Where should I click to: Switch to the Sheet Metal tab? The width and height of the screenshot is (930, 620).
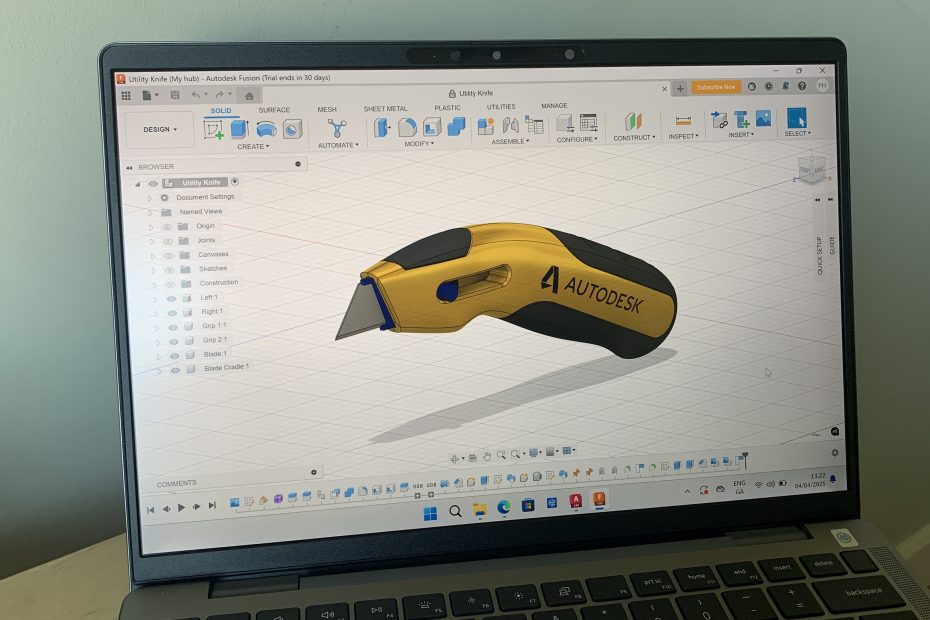(x=386, y=109)
